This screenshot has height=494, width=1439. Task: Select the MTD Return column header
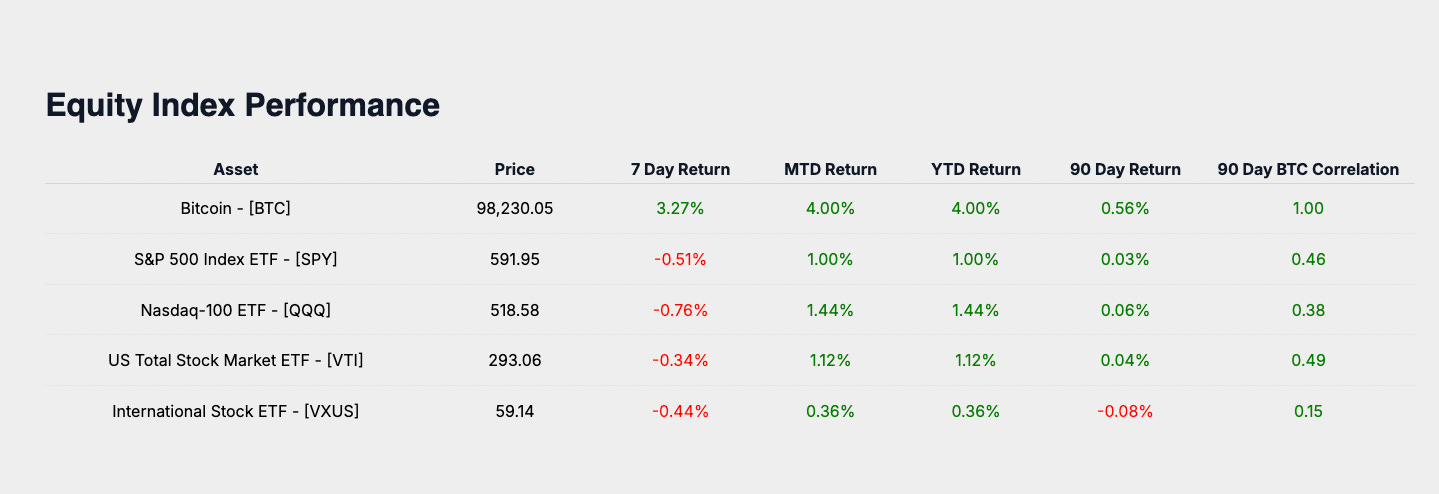click(830, 169)
